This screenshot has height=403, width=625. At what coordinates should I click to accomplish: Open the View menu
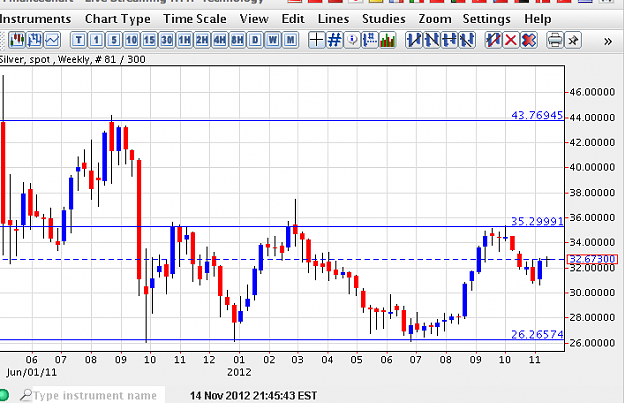coord(254,19)
